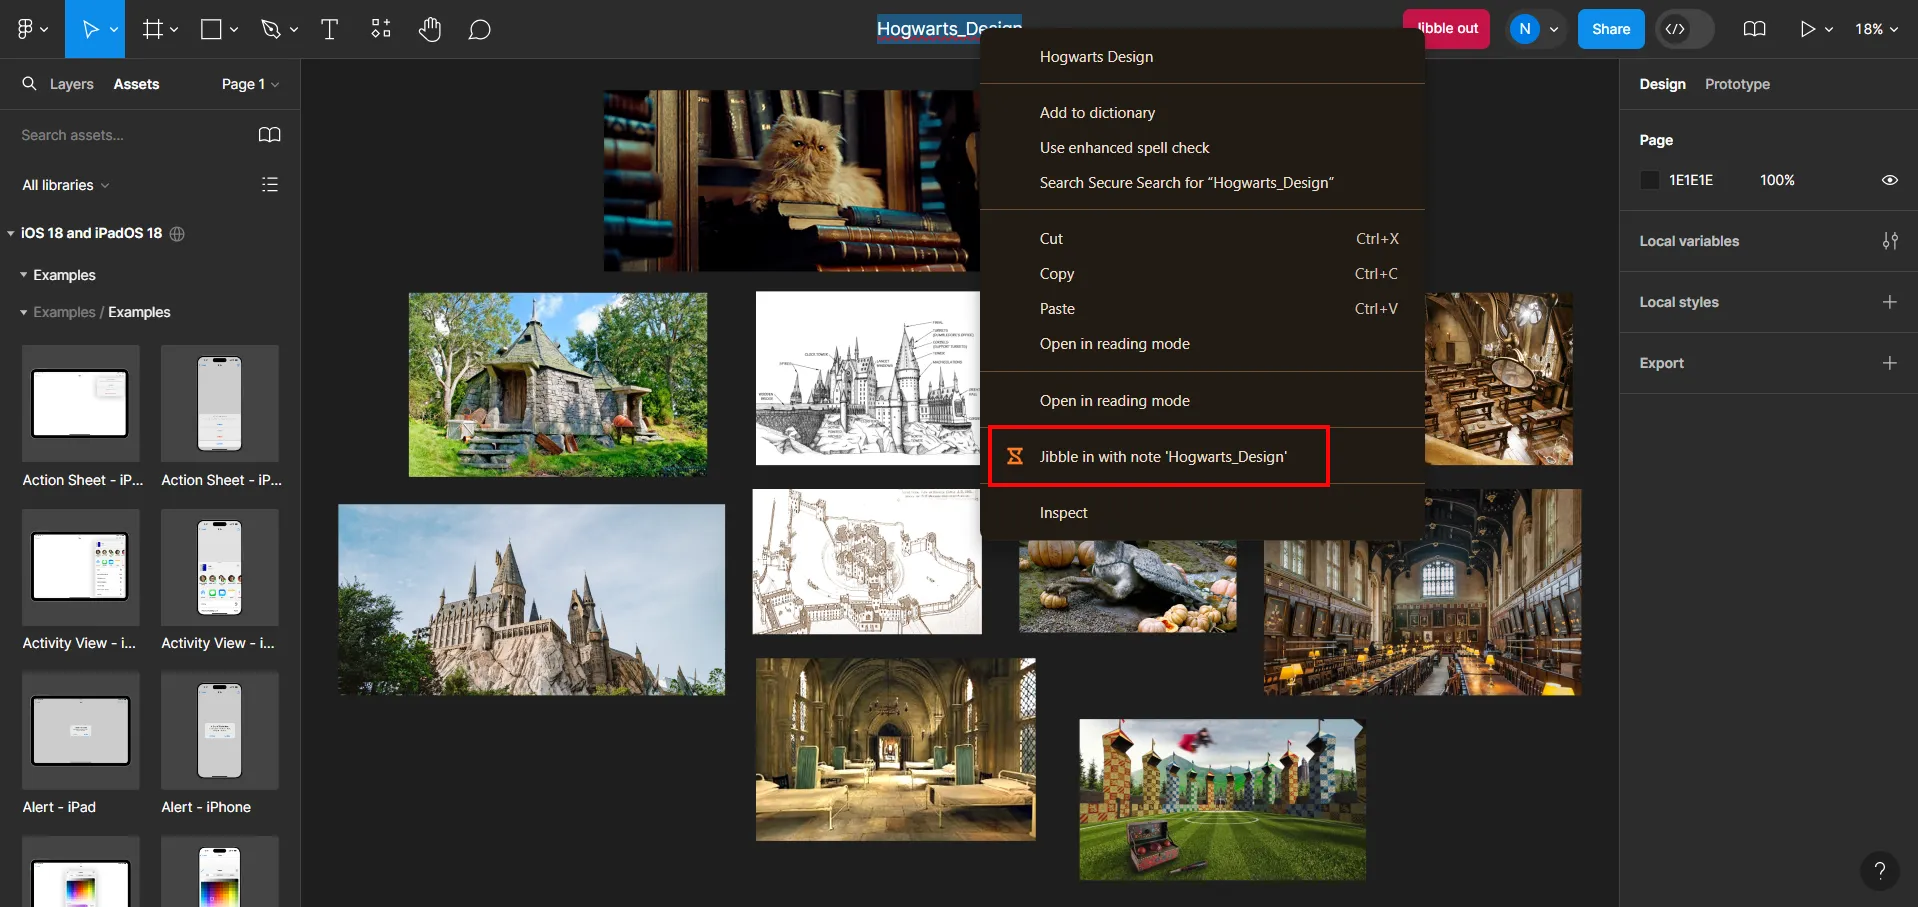This screenshot has height=907, width=1918.
Task: Activate the Comment tool
Action: [480, 29]
